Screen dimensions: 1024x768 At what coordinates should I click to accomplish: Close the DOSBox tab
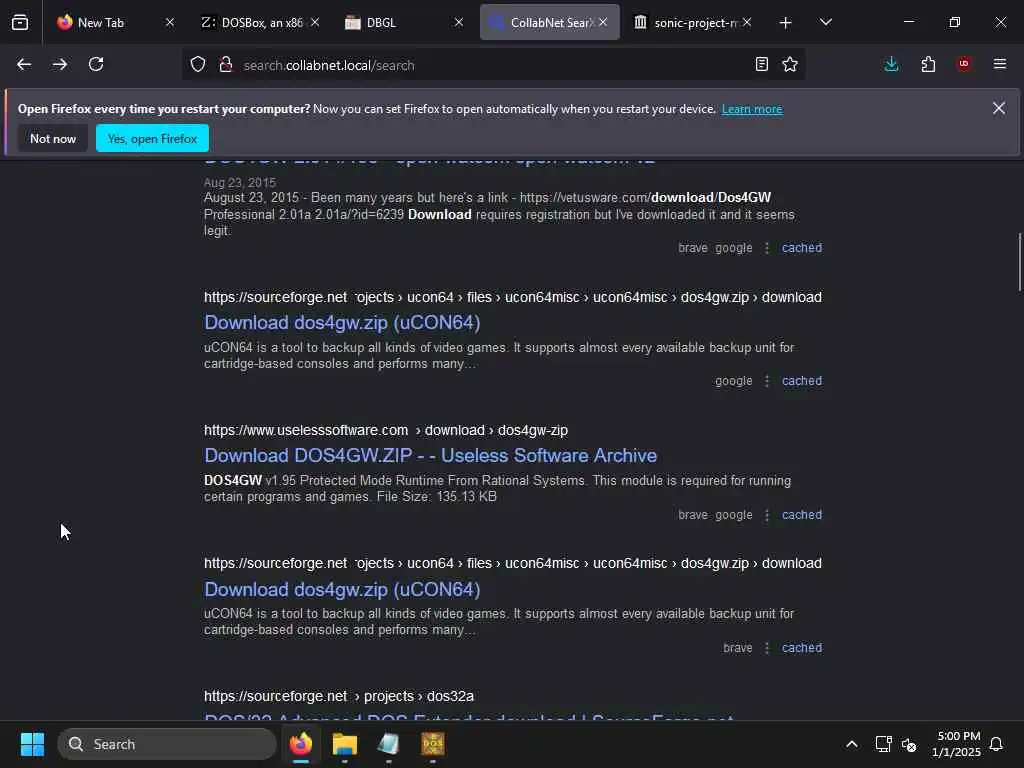tap(315, 22)
